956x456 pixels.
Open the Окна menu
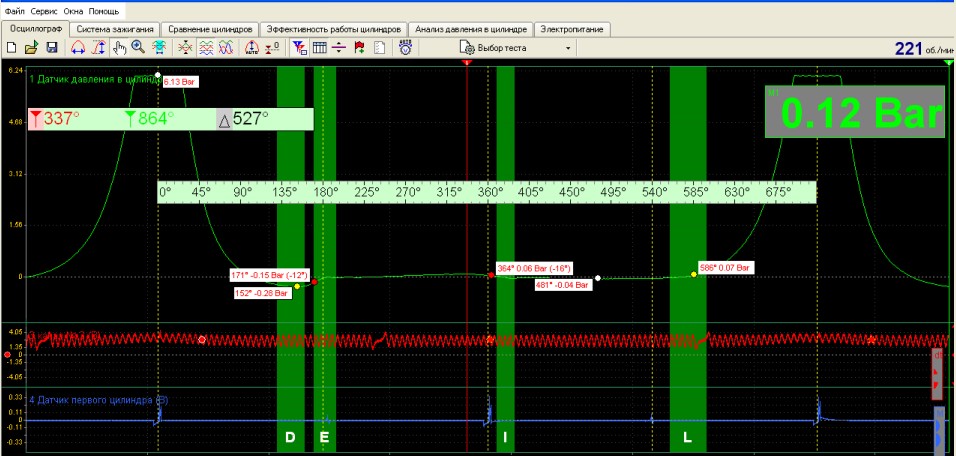[x=73, y=12]
